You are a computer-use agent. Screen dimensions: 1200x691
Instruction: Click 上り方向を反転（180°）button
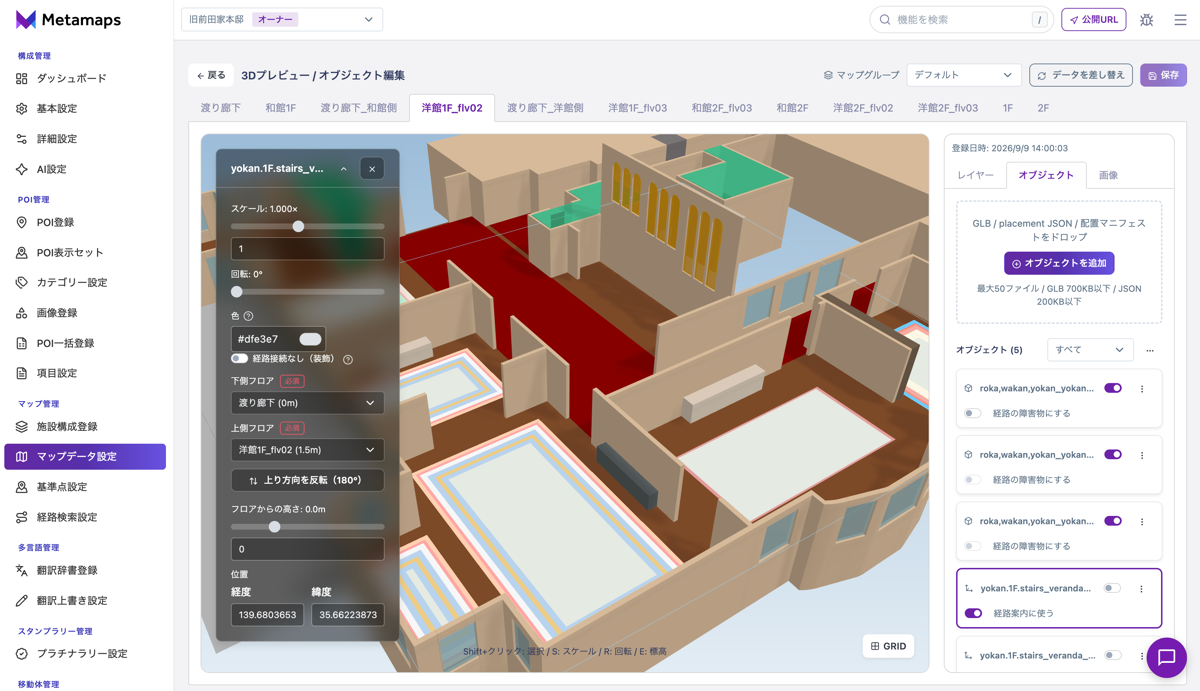click(307, 480)
